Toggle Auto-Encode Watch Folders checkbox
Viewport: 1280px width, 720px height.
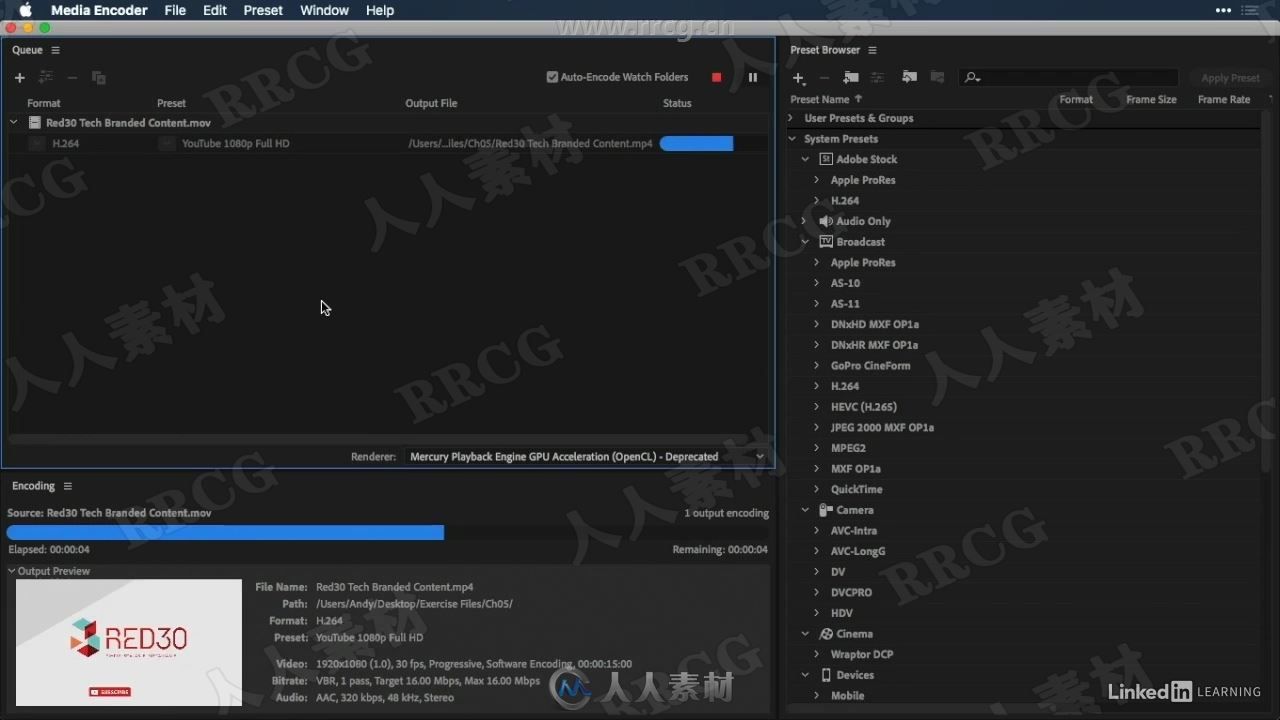[552, 77]
